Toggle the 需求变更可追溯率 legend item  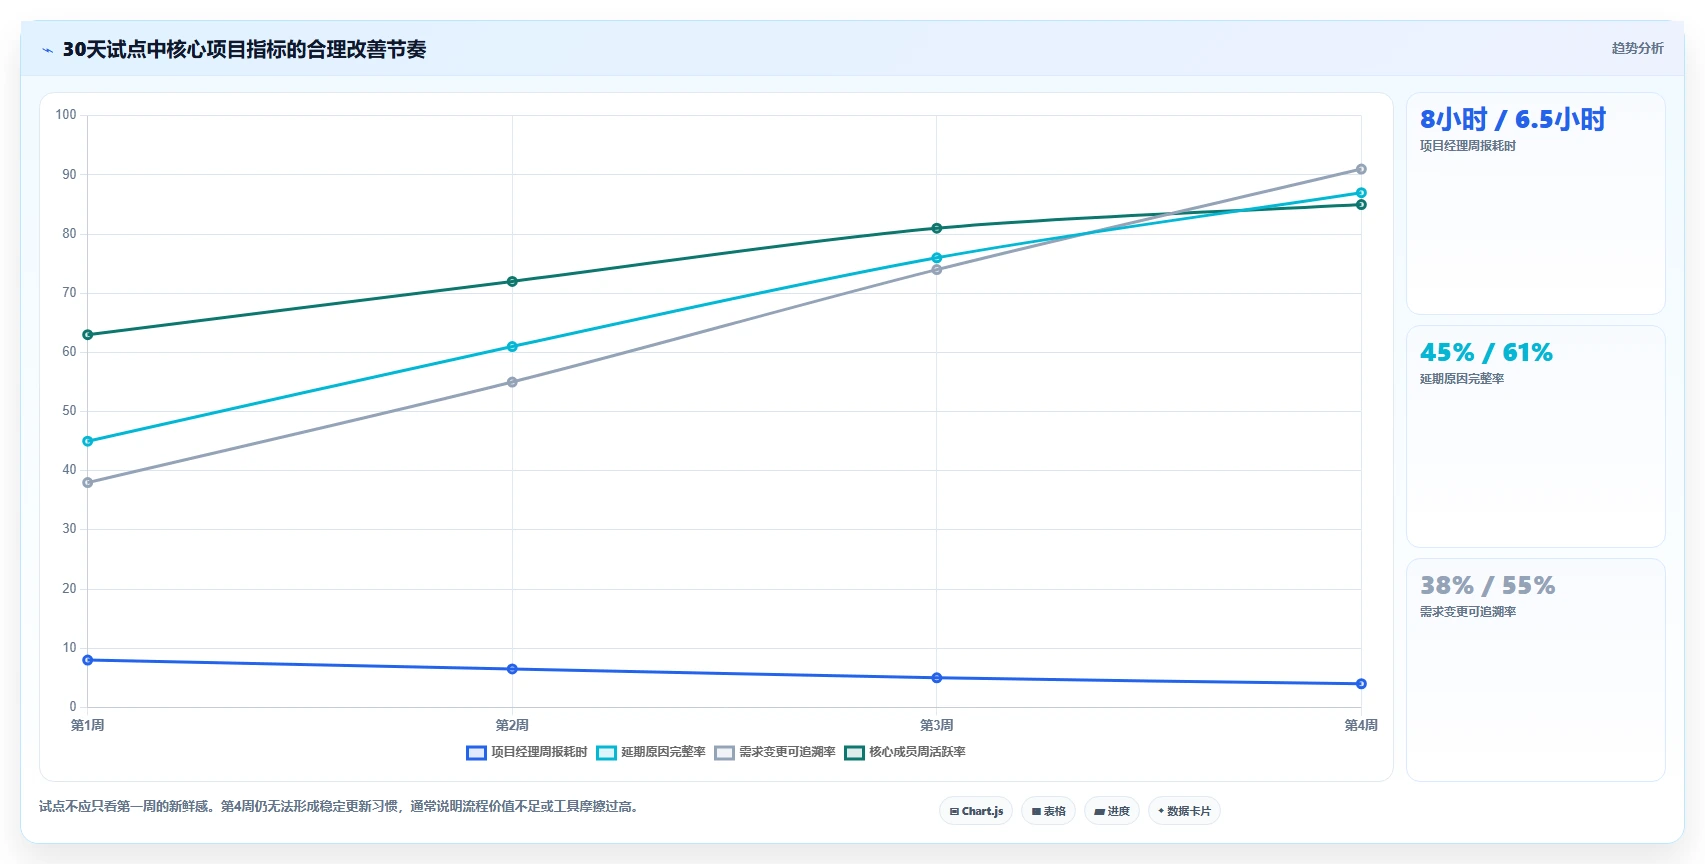point(775,752)
